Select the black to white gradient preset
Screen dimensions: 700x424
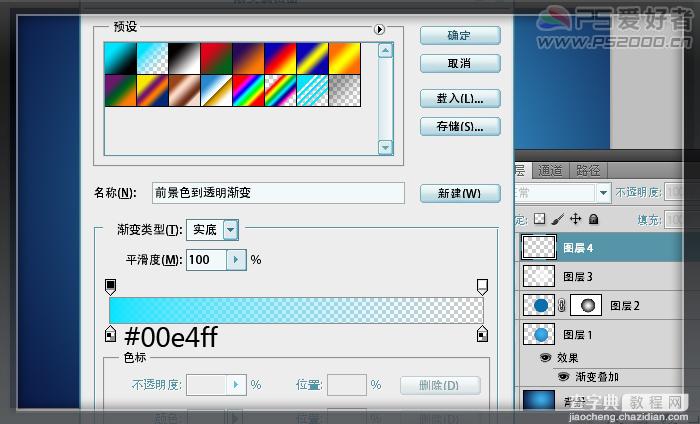pyautogui.click(x=185, y=58)
